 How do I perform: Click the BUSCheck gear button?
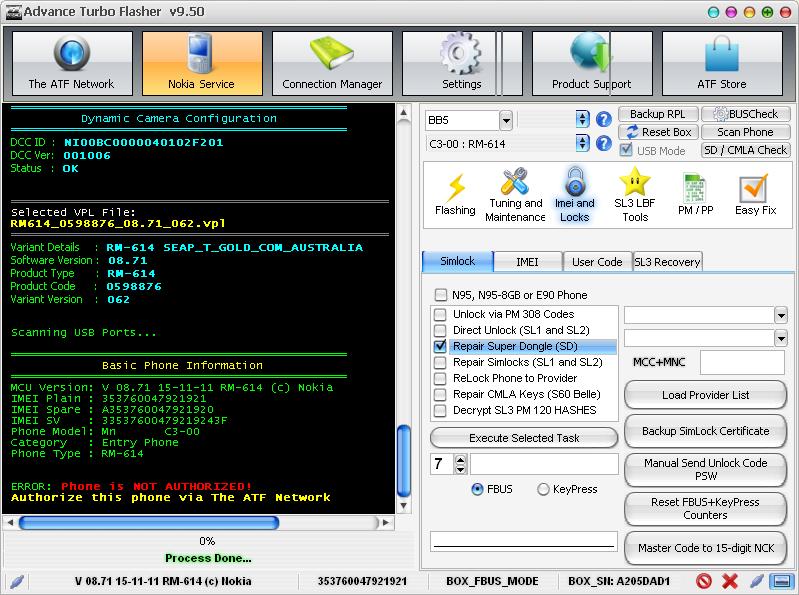tap(745, 114)
